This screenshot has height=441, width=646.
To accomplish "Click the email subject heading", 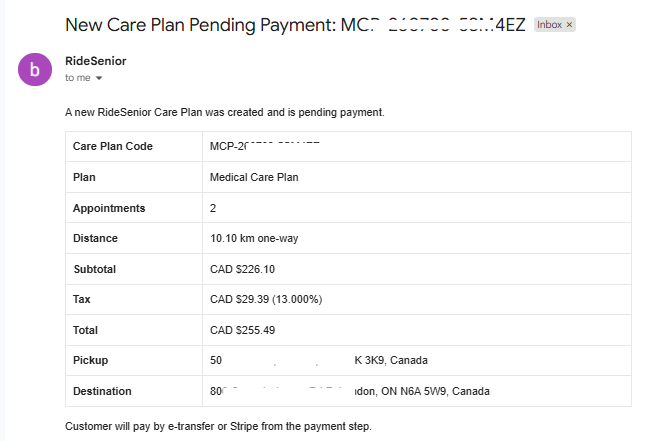I will [295, 25].
